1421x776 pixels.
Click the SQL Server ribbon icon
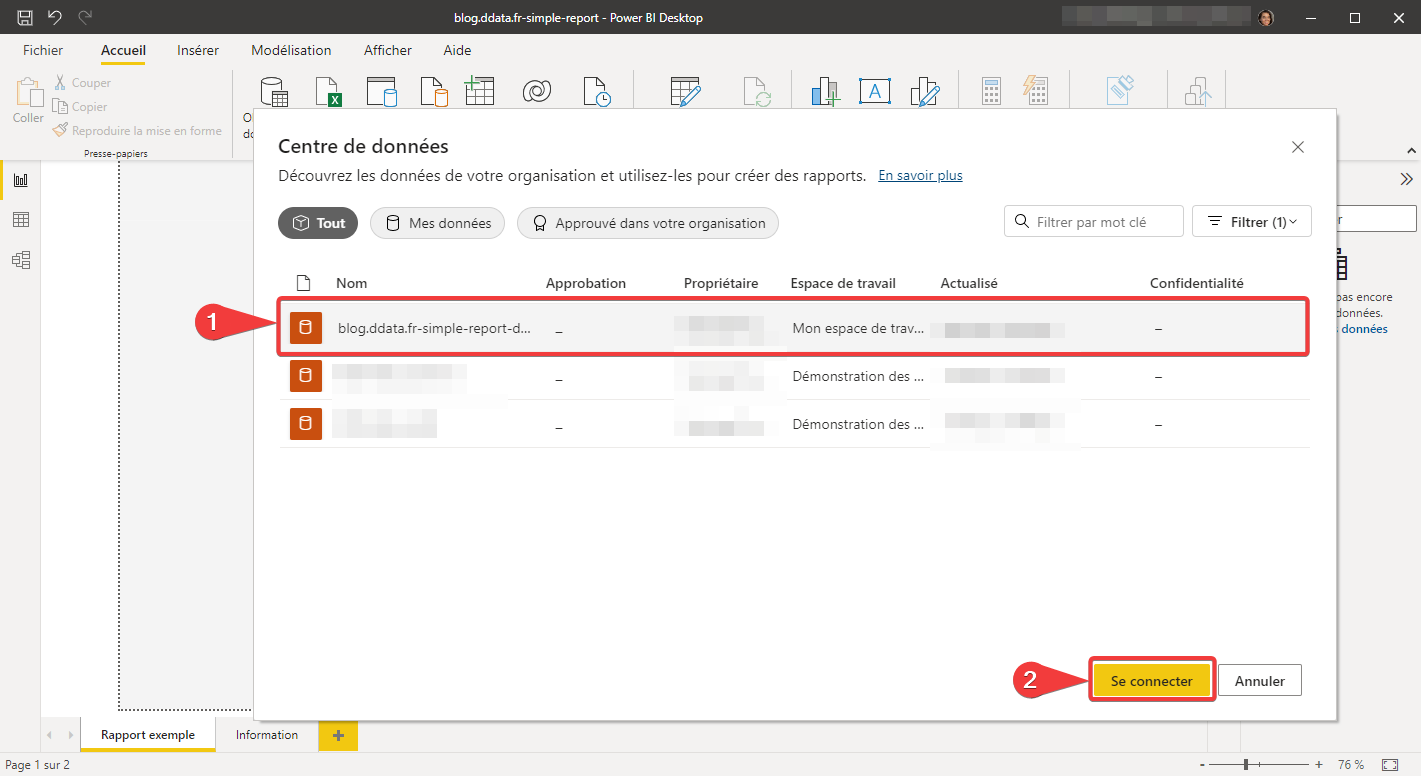(x=434, y=91)
